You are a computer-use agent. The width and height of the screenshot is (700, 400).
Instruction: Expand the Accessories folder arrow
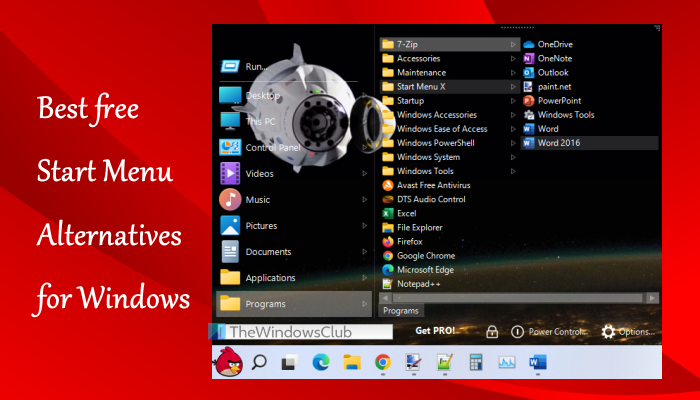tap(513, 58)
